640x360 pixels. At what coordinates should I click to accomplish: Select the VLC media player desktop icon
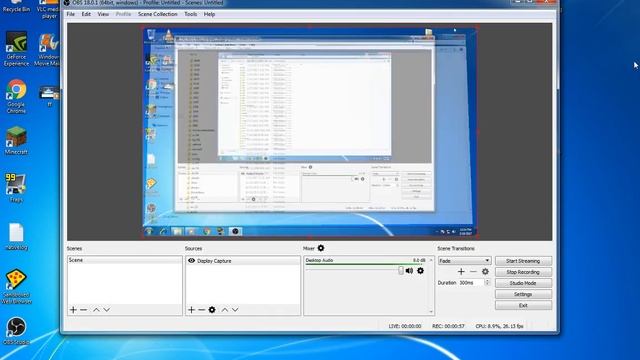coord(48,10)
